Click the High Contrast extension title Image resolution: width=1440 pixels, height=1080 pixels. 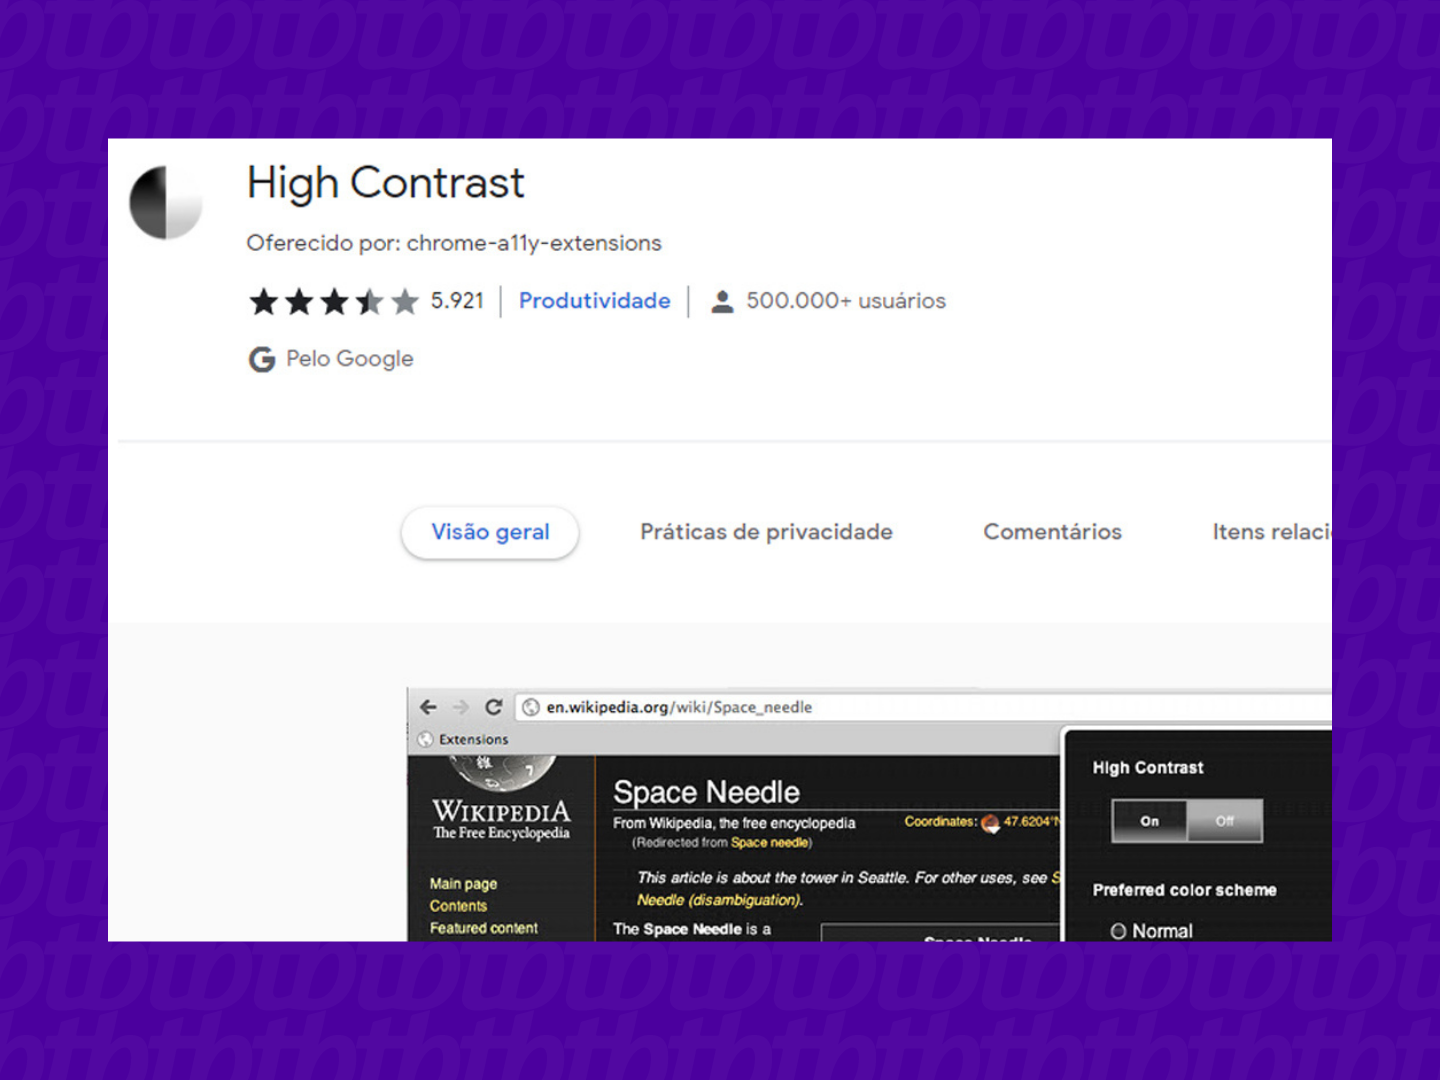tap(386, 183)
